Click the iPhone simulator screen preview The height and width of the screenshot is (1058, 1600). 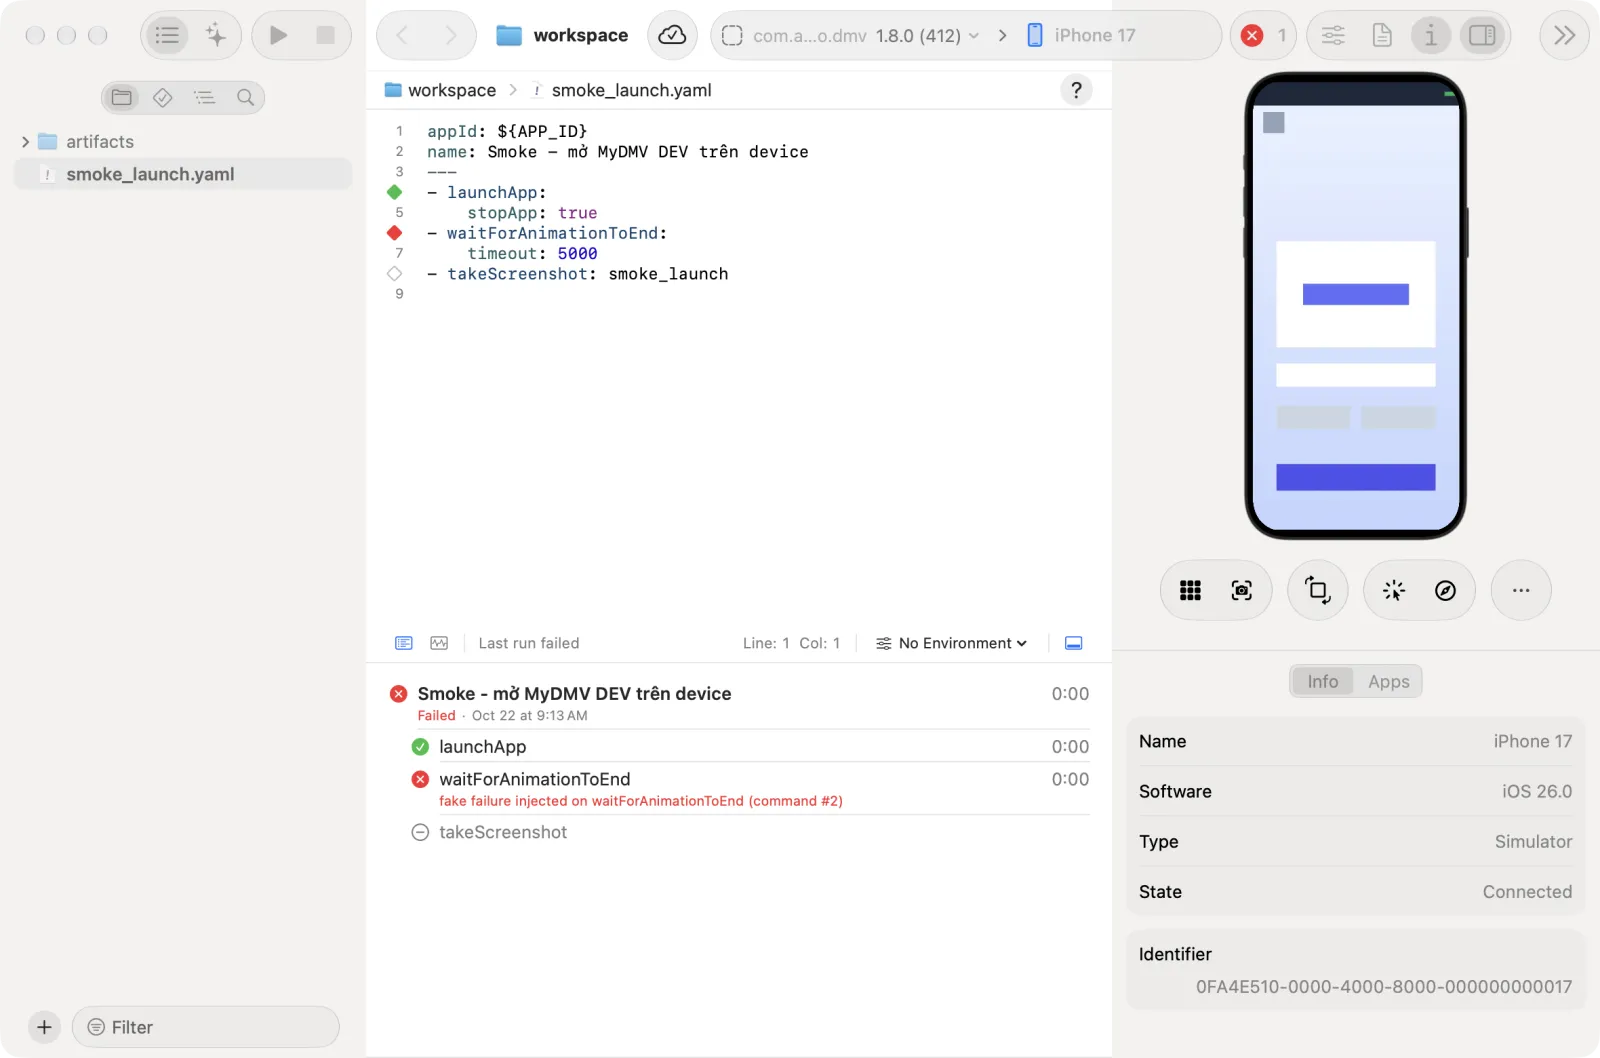pos(1356,306)
